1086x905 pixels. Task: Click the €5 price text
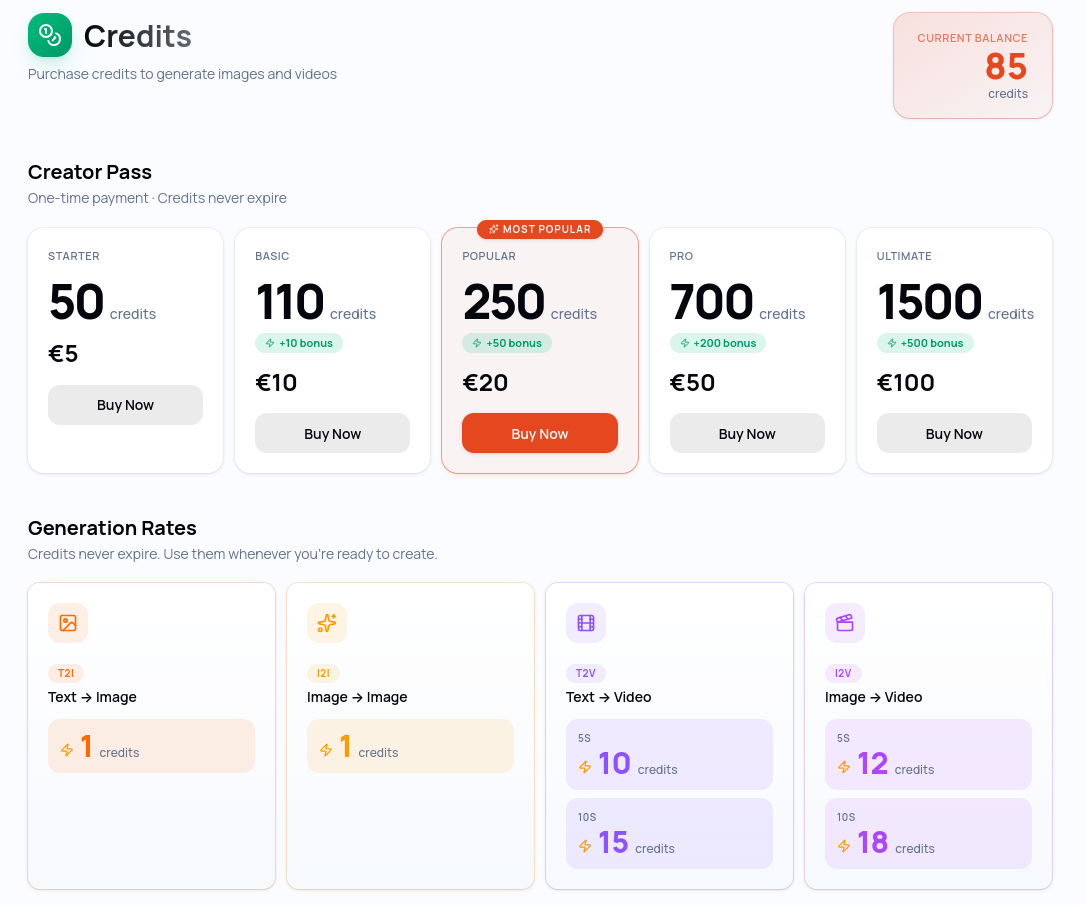coord(63,354)
